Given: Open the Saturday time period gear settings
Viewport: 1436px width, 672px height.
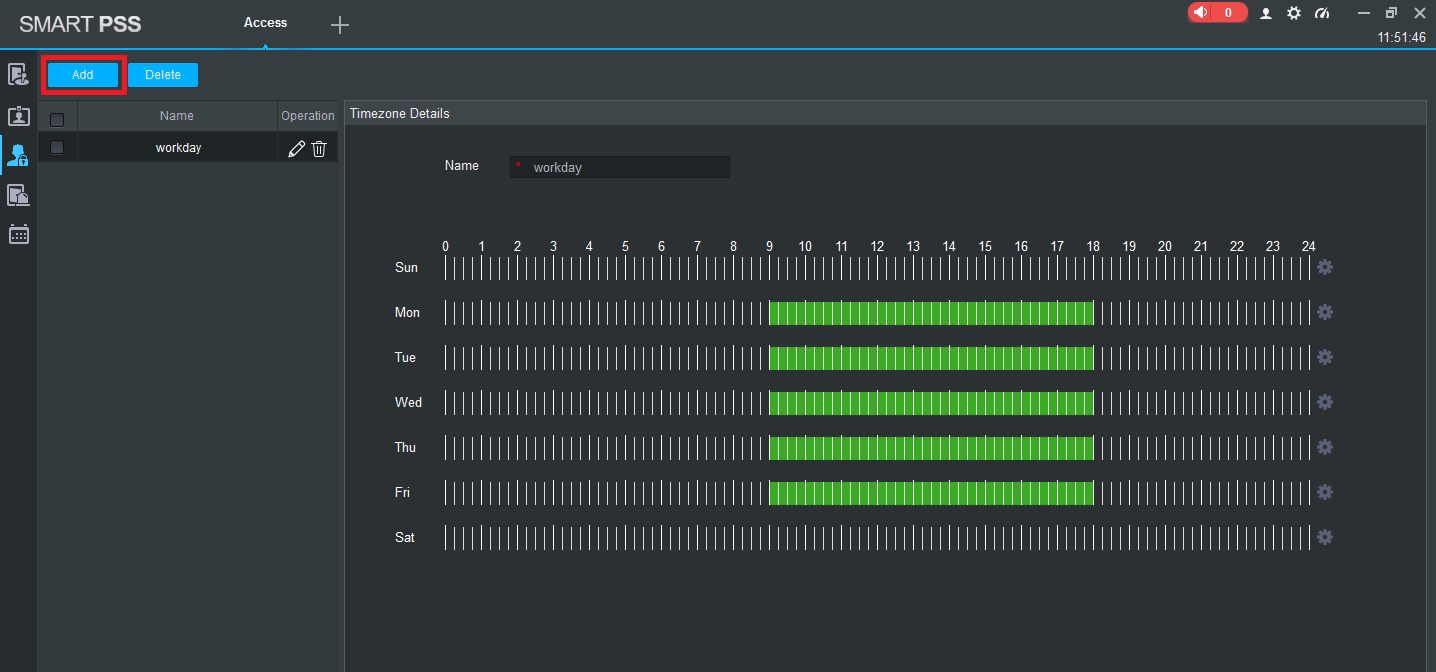Looking at the screenshot, I should [x=1325, y=537].
